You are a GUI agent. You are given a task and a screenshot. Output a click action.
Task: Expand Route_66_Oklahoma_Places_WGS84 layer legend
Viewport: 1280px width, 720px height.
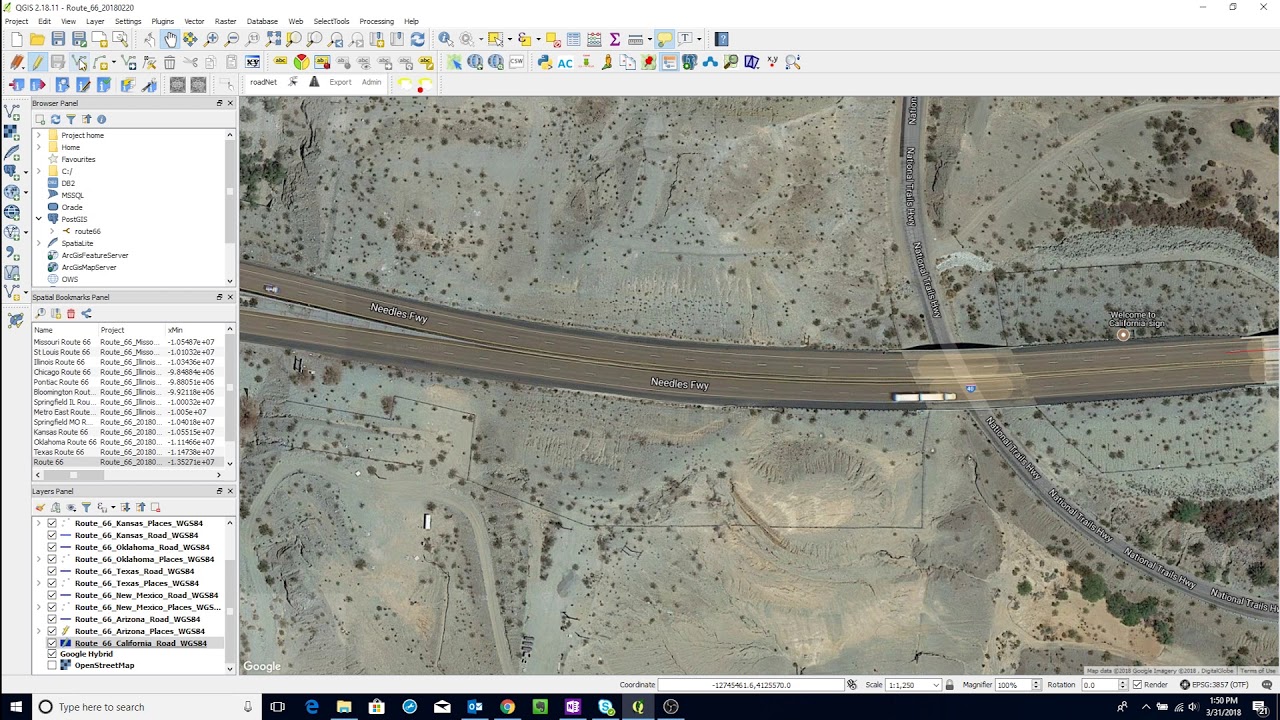tap(38, 559)
